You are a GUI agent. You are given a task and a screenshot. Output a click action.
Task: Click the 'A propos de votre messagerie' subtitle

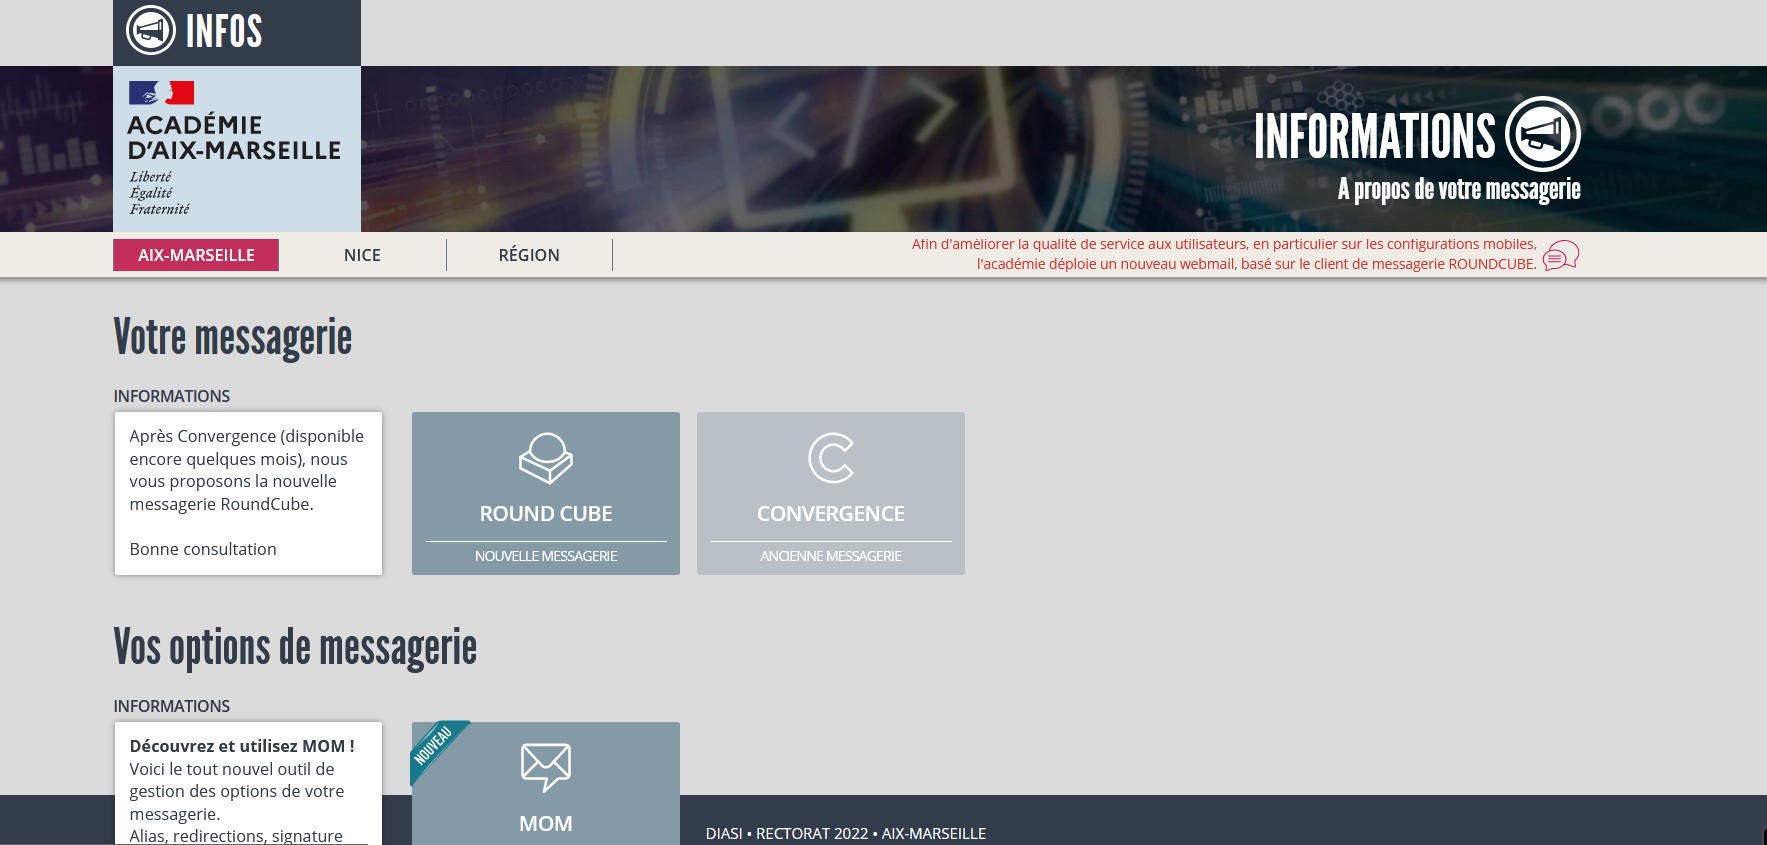point(1459,189)
